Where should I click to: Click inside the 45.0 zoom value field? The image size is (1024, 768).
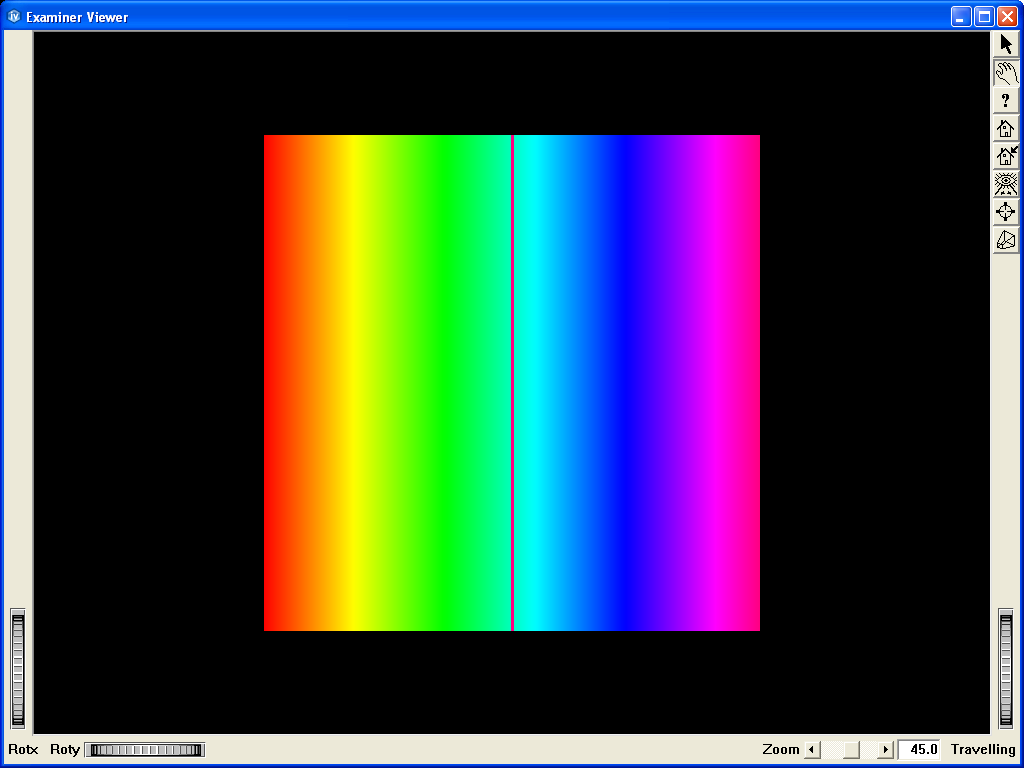(x=919, y=748)
